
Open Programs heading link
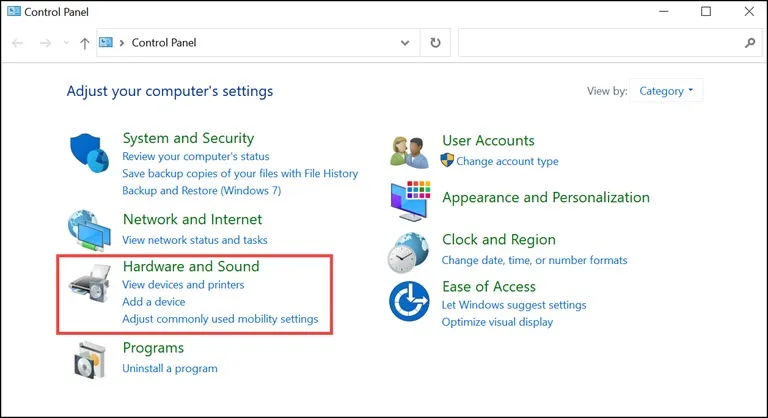(x=153, y=348)
